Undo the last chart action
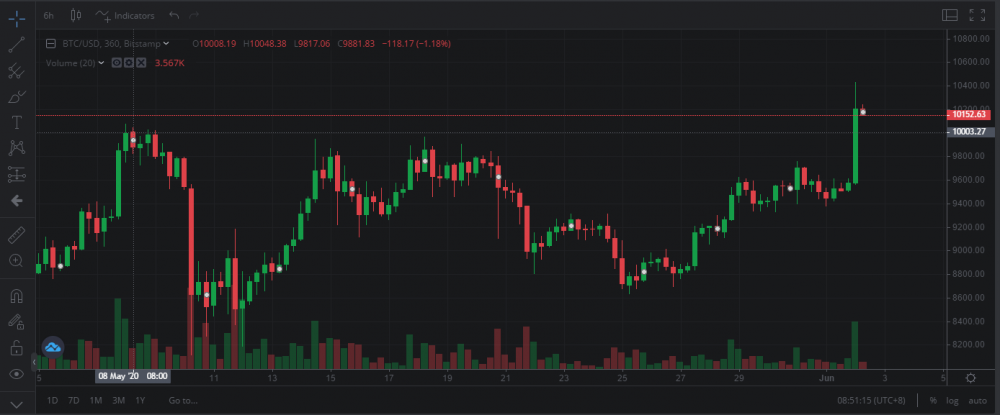The width and height of the screenshot is (1000, 415). pyautogui.click(x=174, y=16)
